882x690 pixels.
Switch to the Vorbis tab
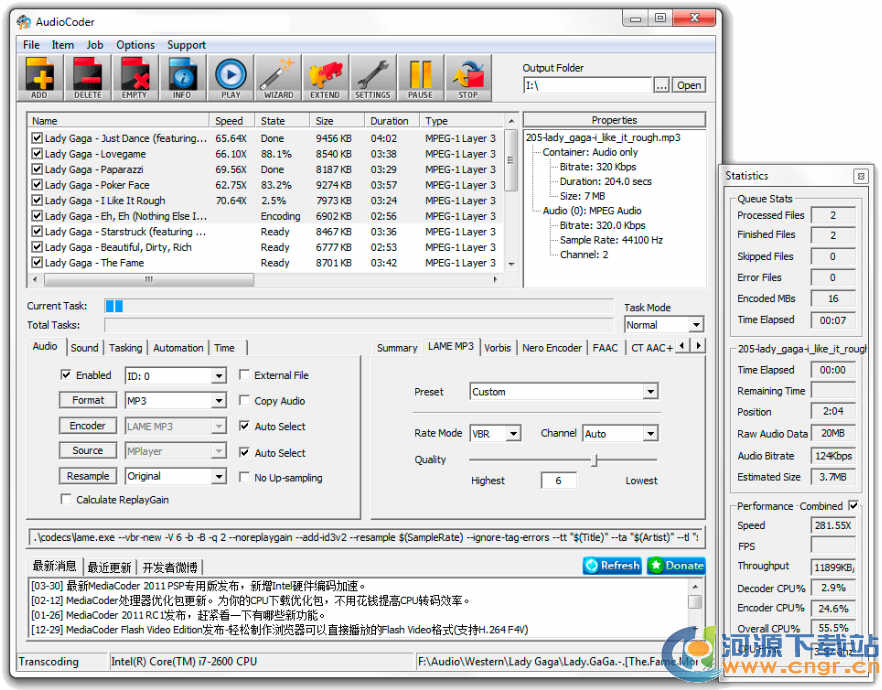497,348
